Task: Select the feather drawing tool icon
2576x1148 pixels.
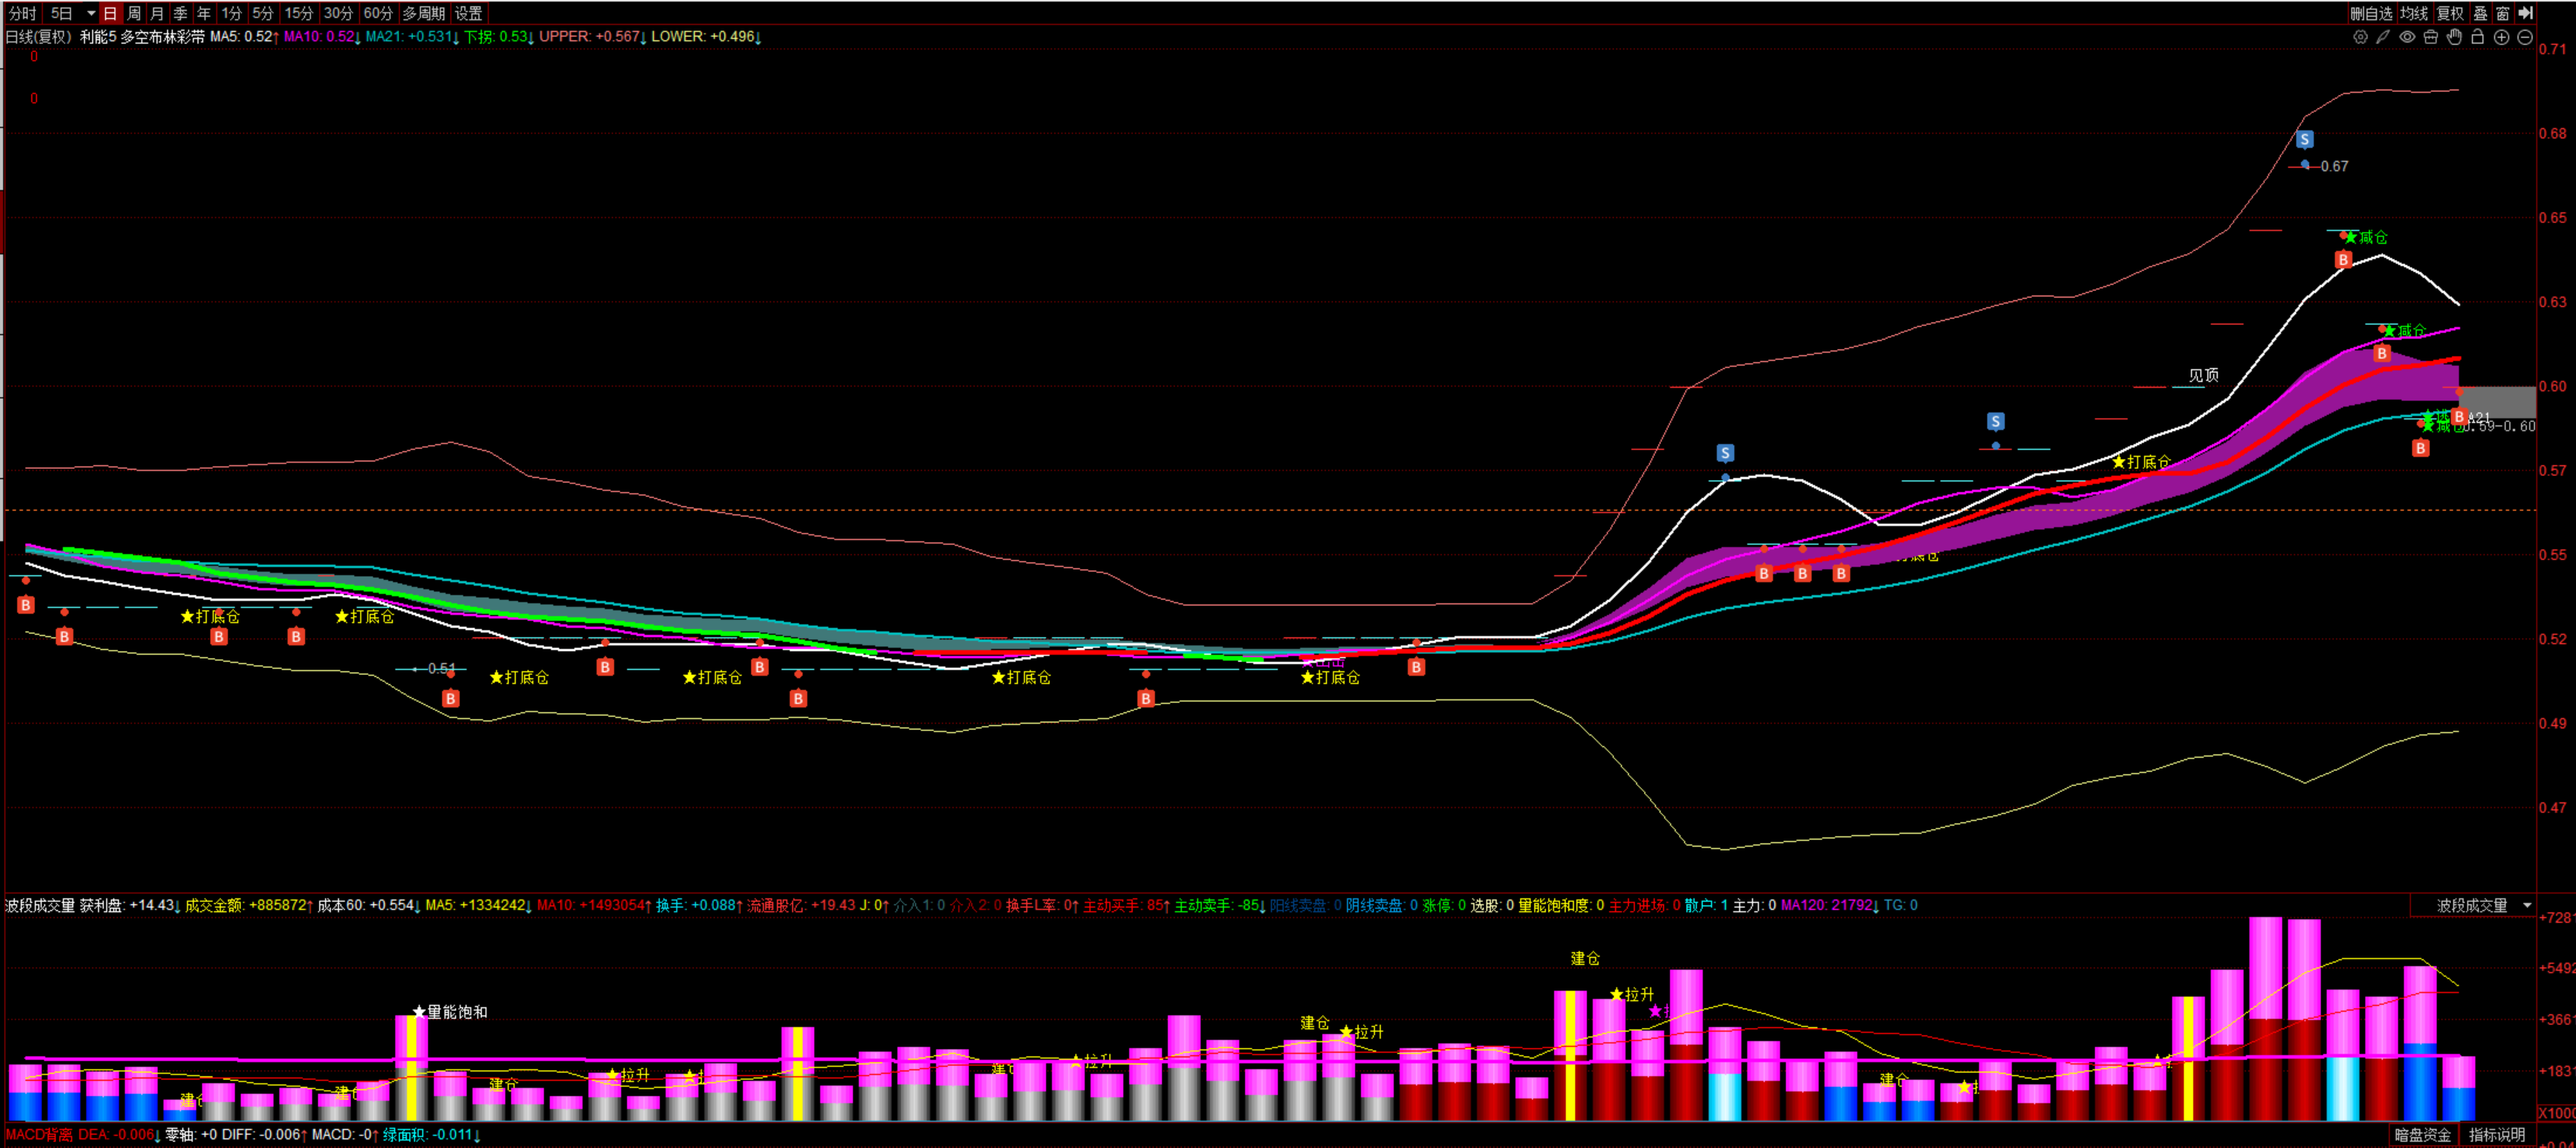Action: tap(2383, 37)
